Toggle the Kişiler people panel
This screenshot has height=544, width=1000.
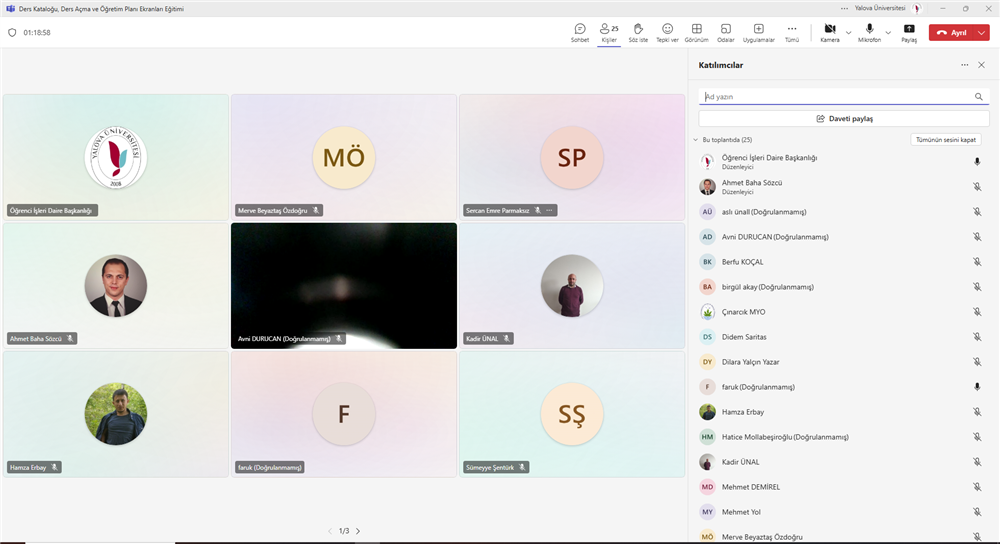[609, 33]
